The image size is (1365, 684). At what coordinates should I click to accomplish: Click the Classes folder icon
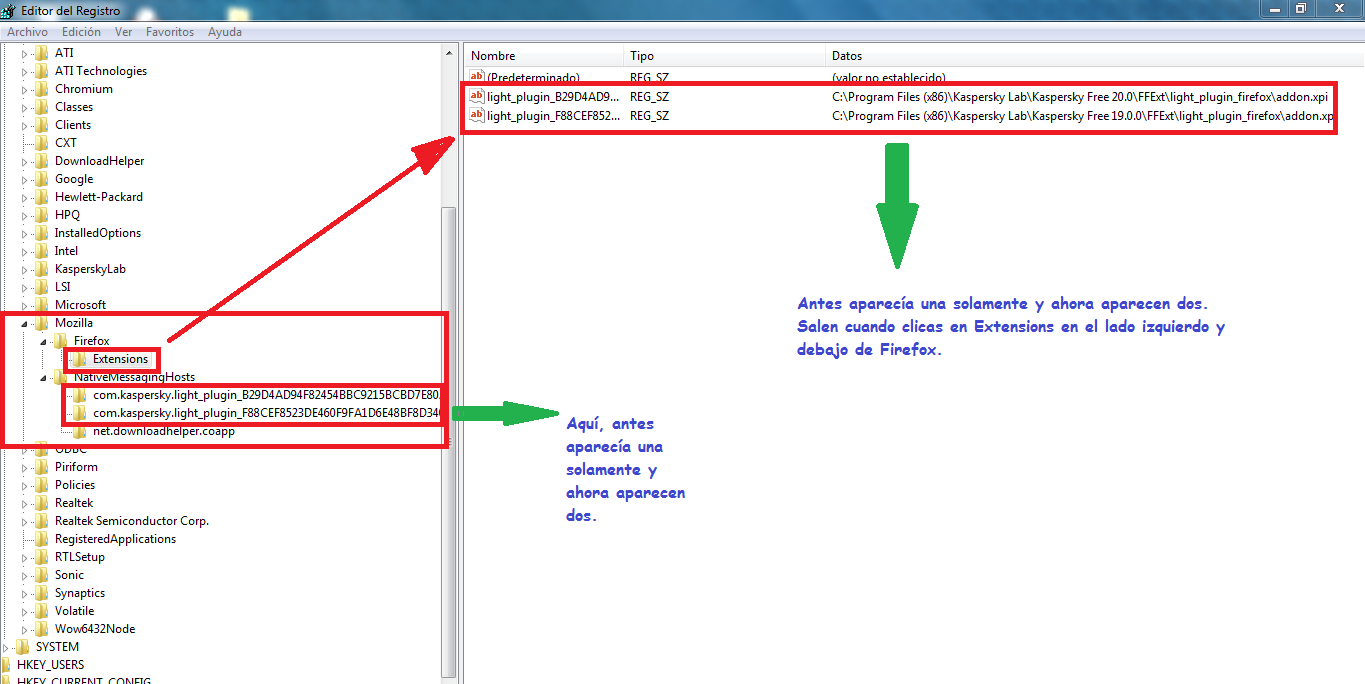tap(42, 107)
